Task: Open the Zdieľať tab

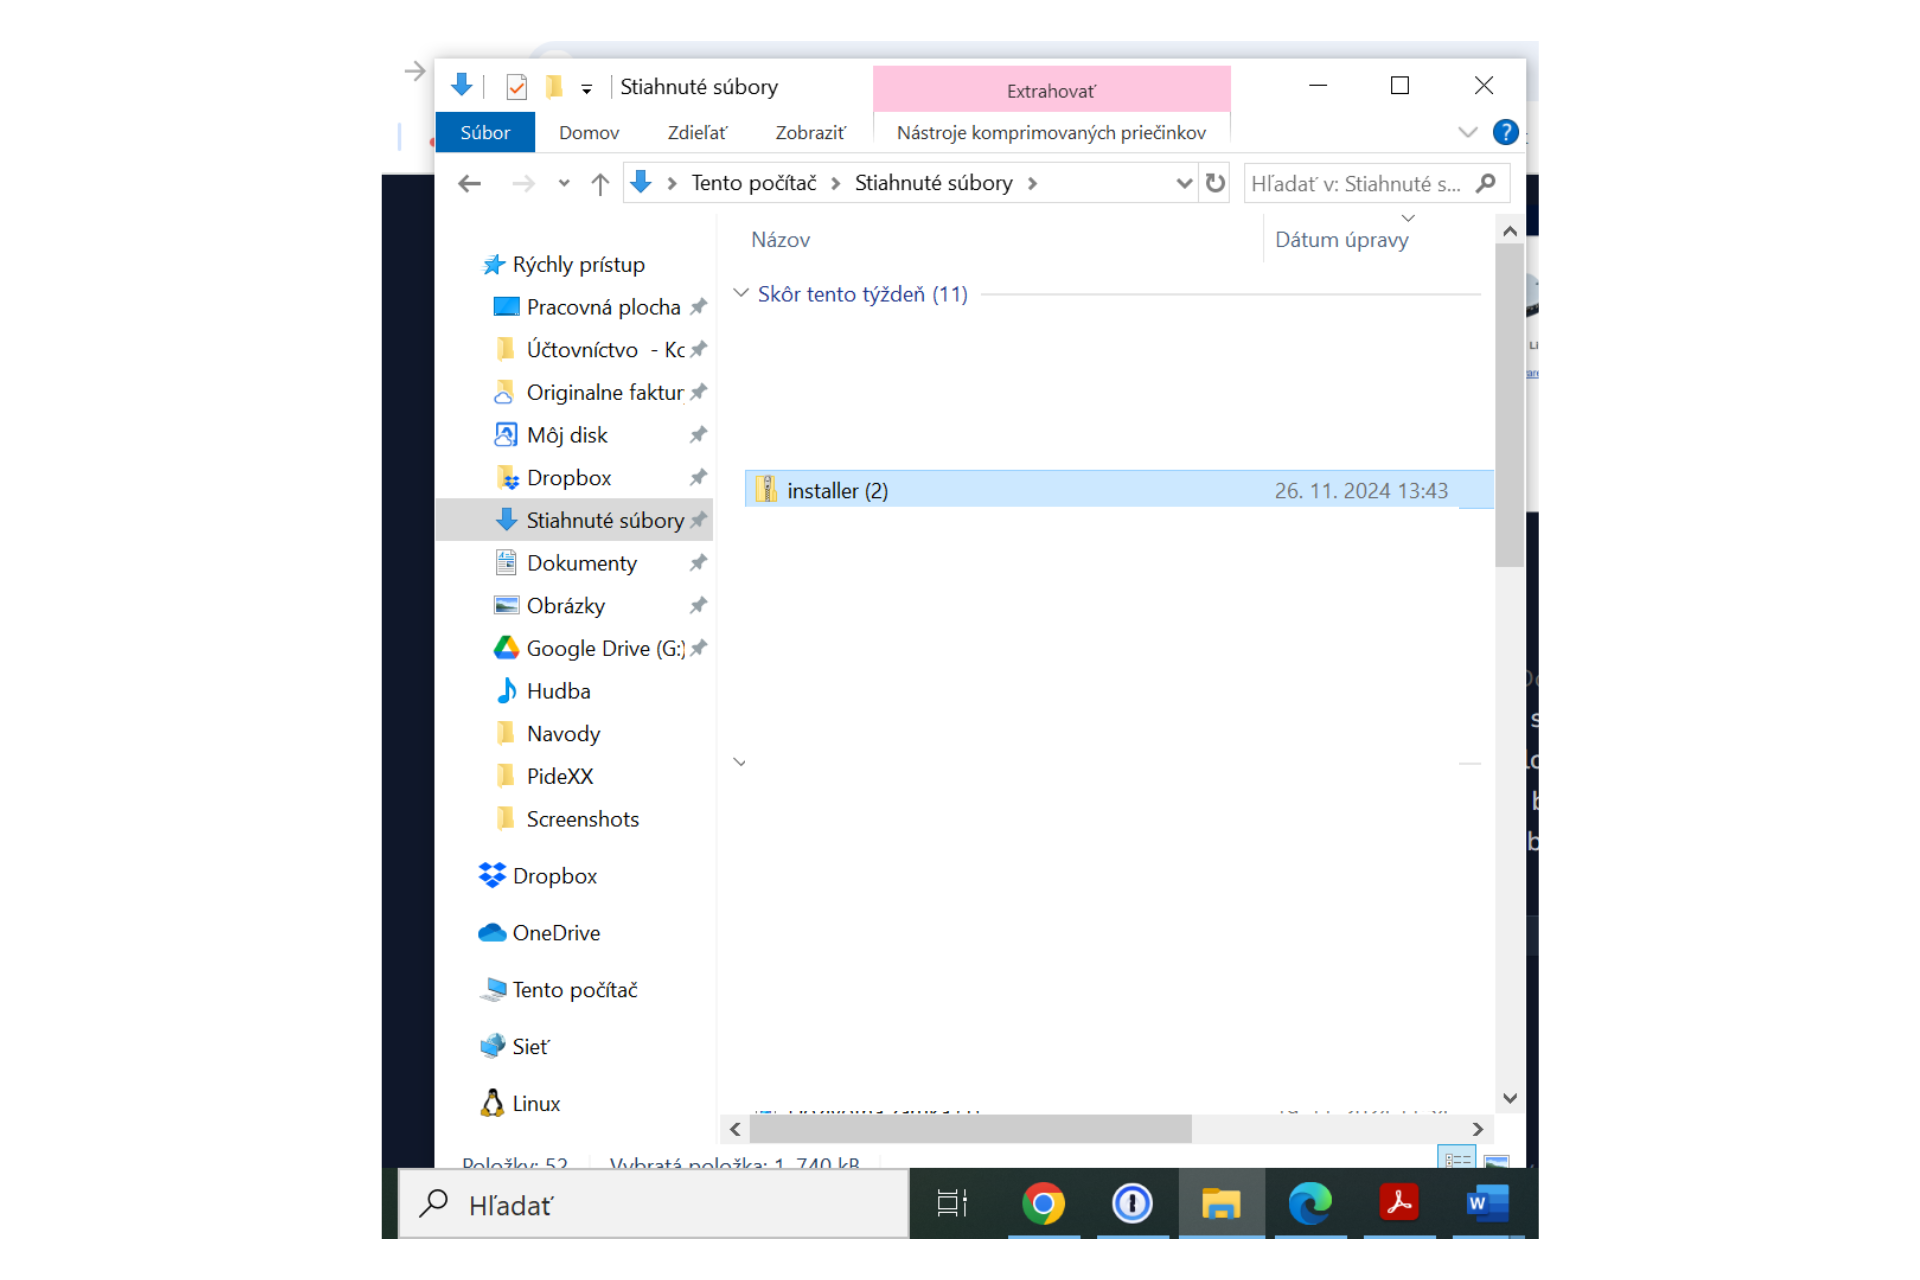Action: 697,132
